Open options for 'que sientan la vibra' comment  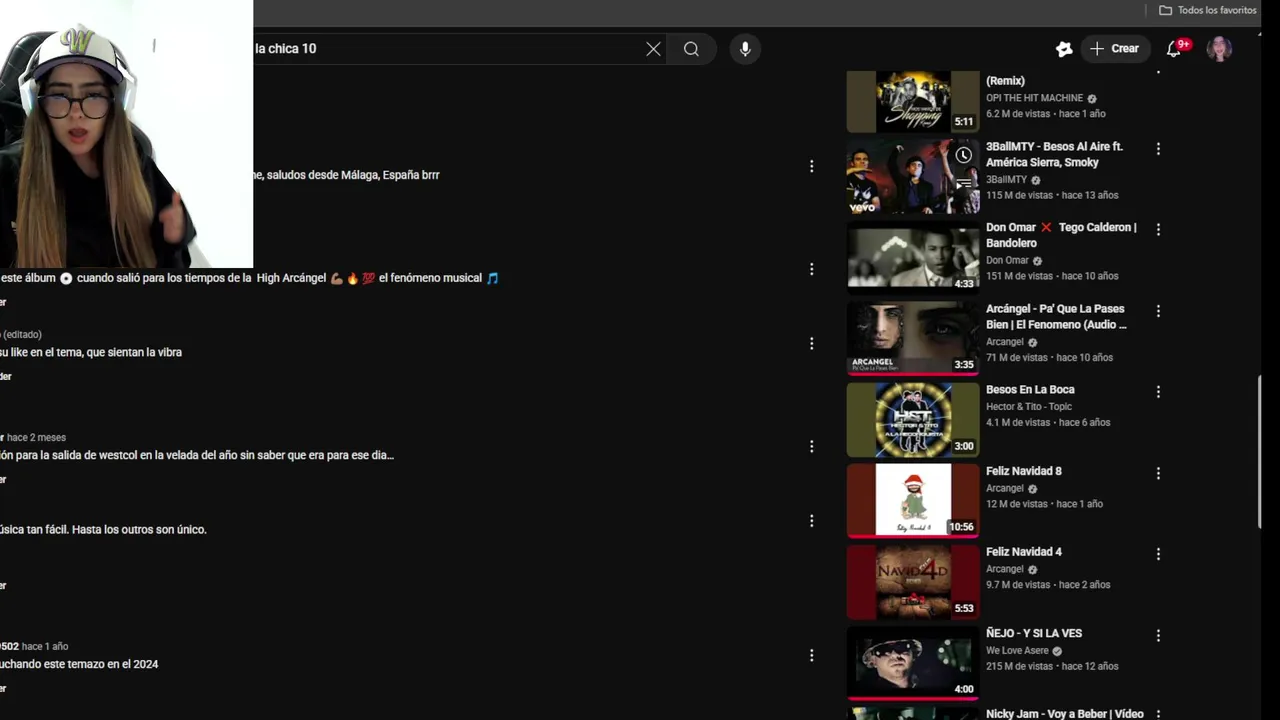tap(811, 343)
